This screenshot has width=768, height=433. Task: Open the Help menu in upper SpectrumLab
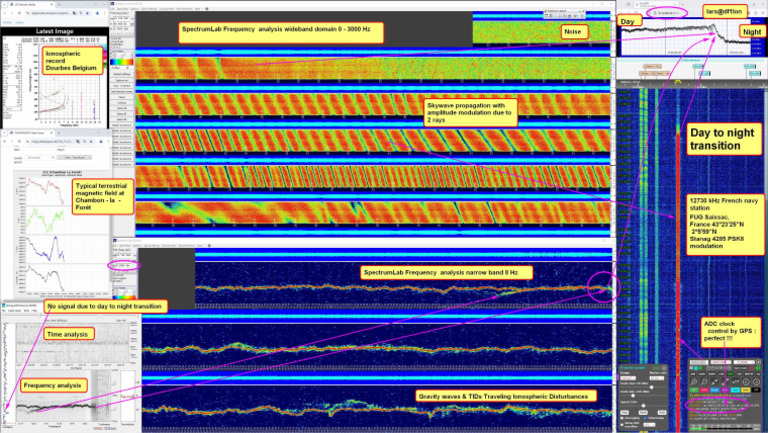(197, 9)
